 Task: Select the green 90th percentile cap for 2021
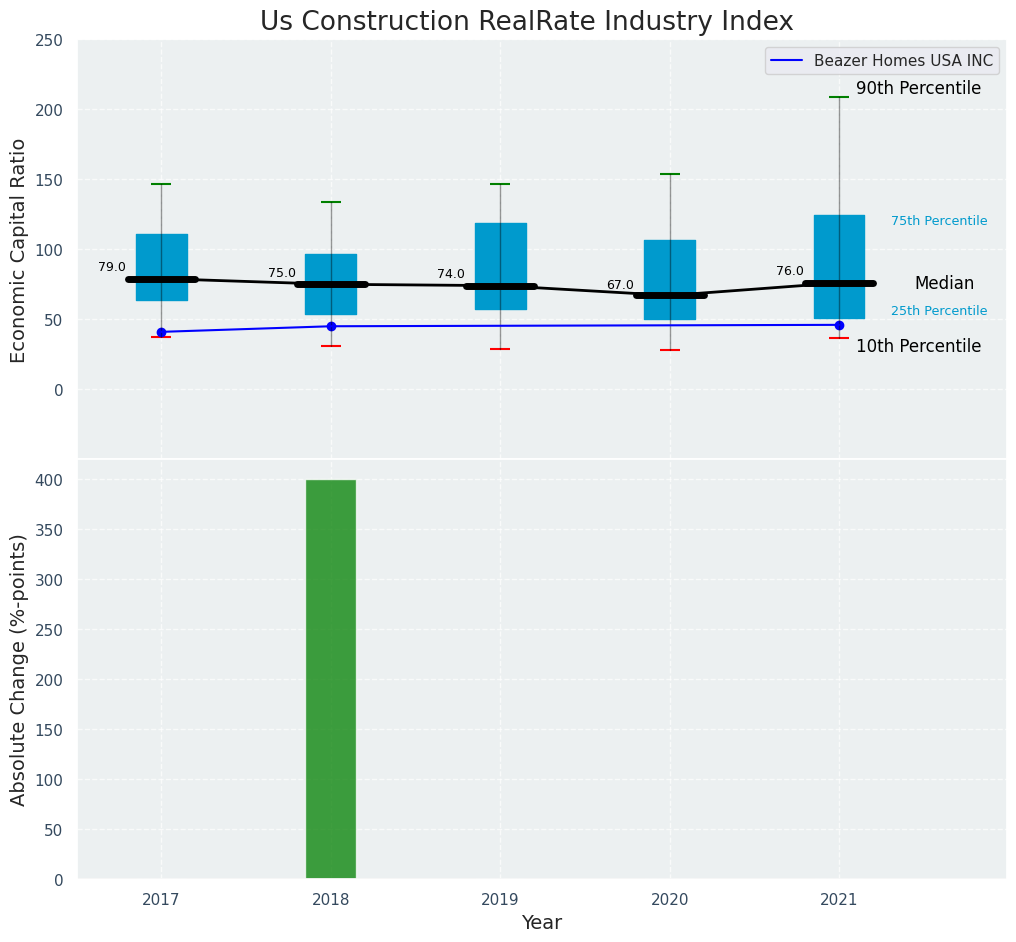839,97
